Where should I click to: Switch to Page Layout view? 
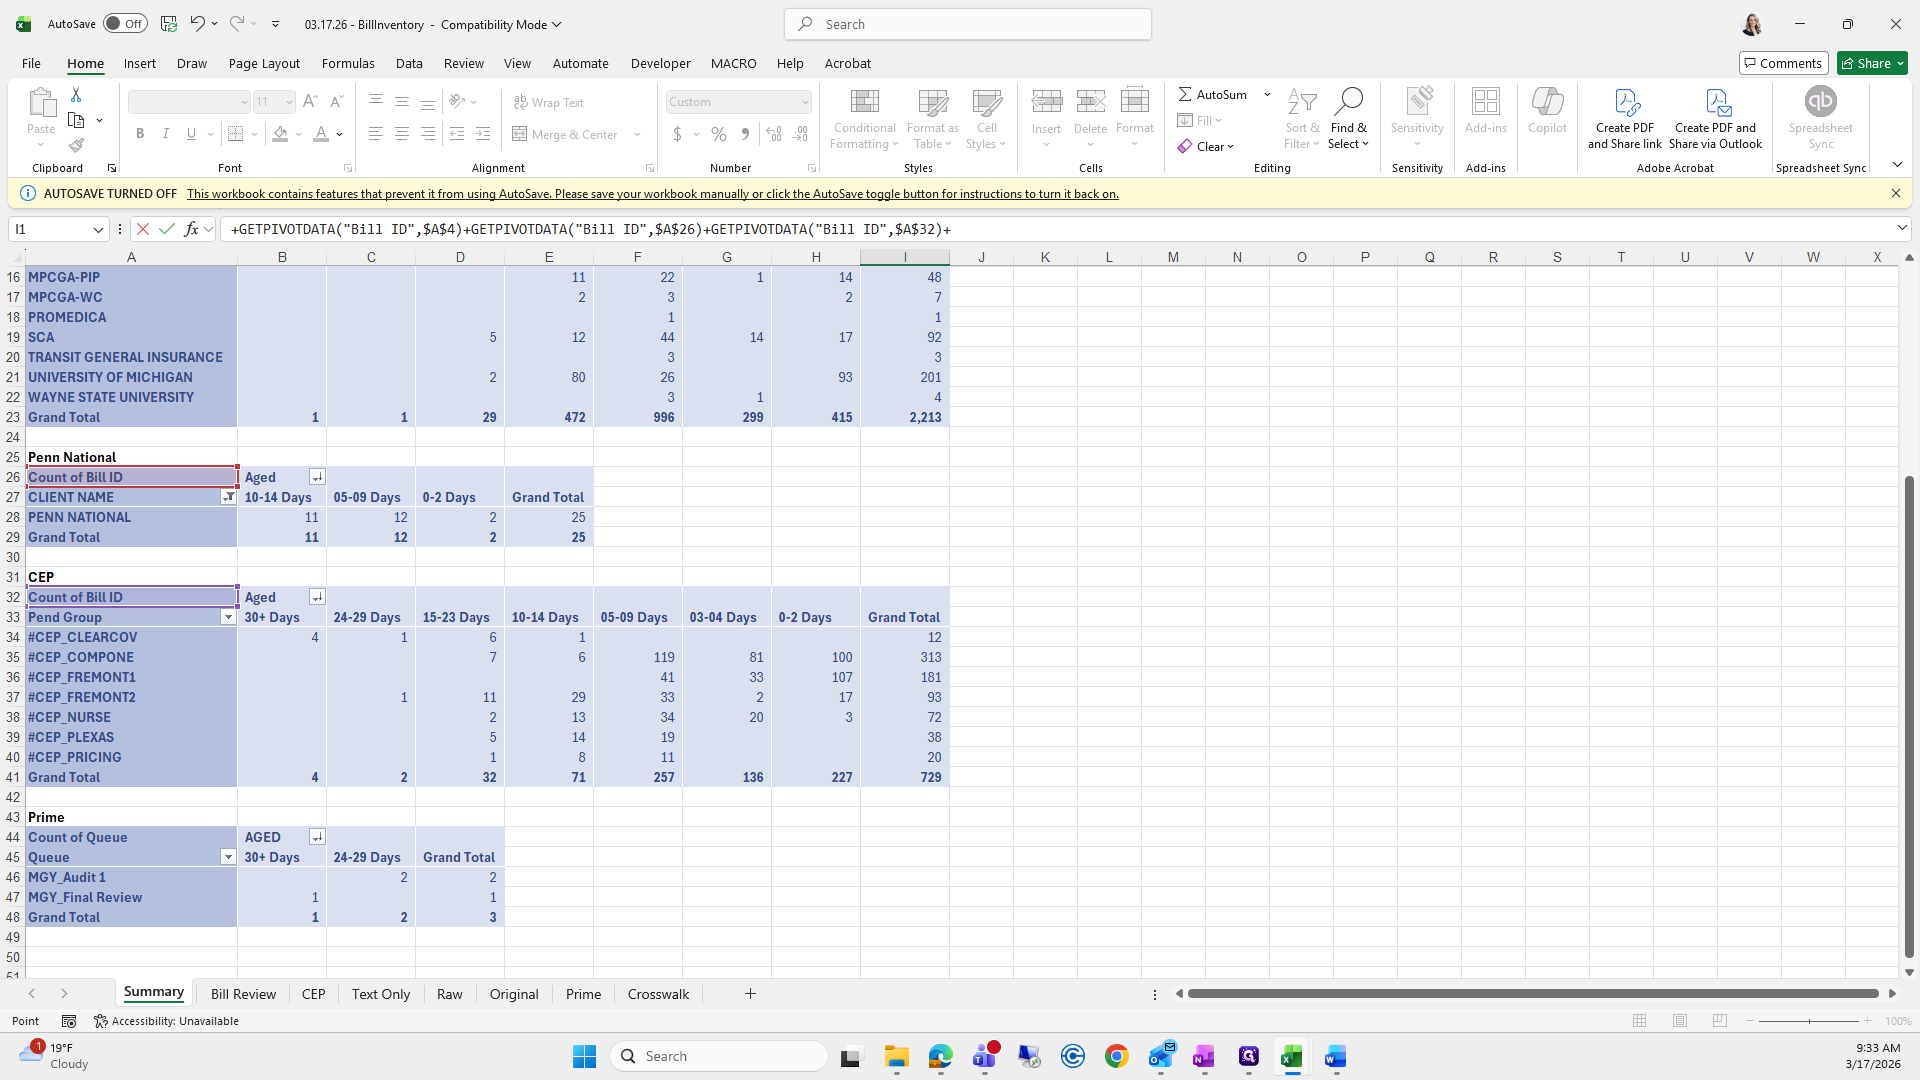[x=1680, y=1021]
